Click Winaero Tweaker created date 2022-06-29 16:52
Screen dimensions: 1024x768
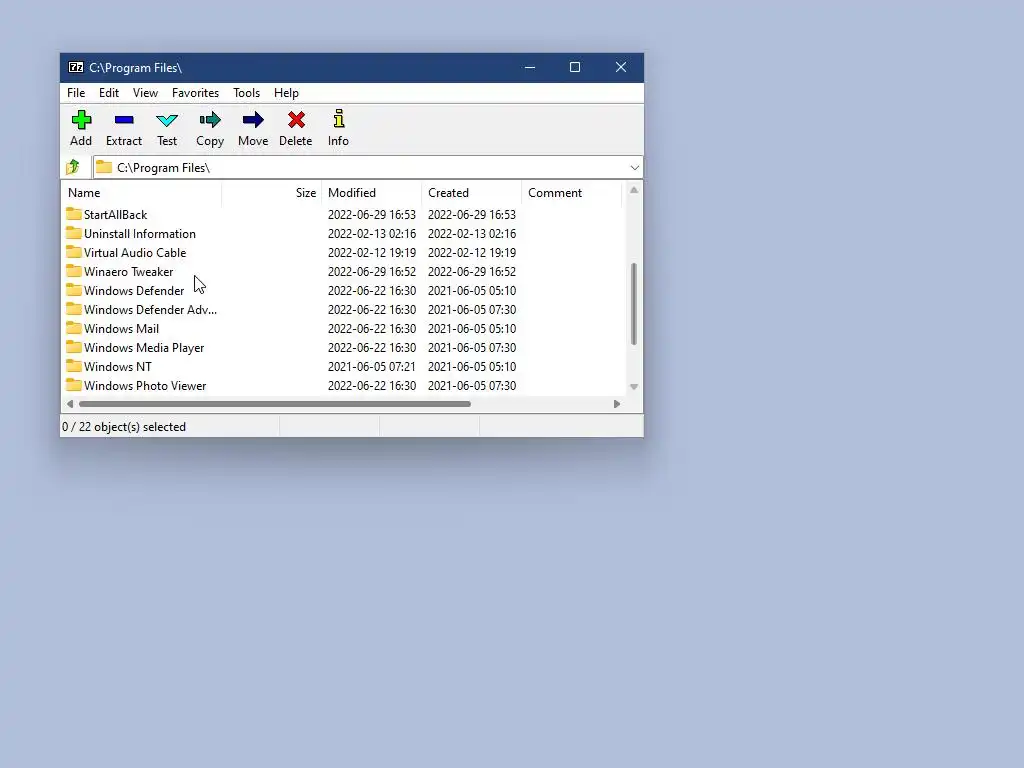point(472,271)
